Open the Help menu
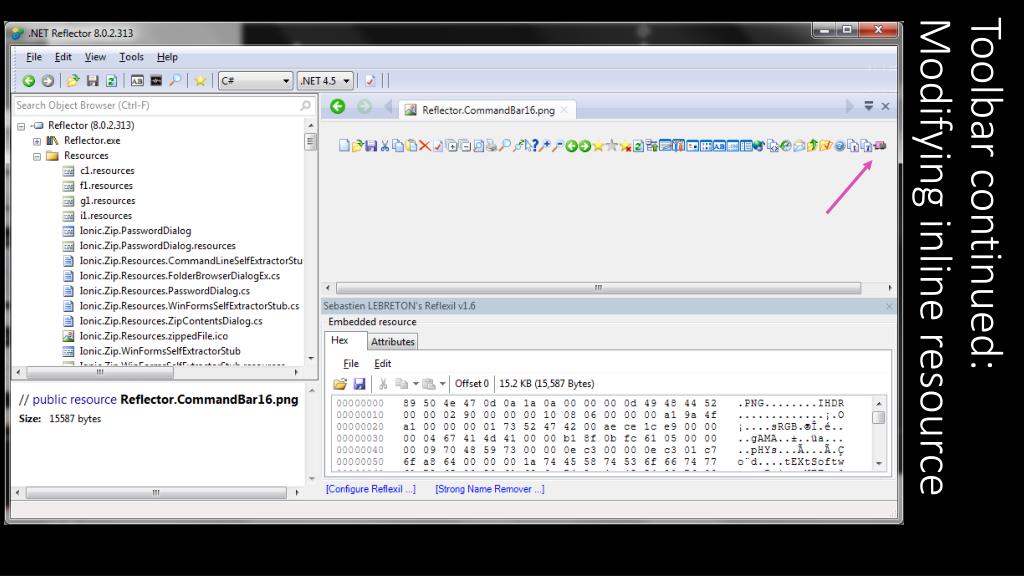 [167, 57]
